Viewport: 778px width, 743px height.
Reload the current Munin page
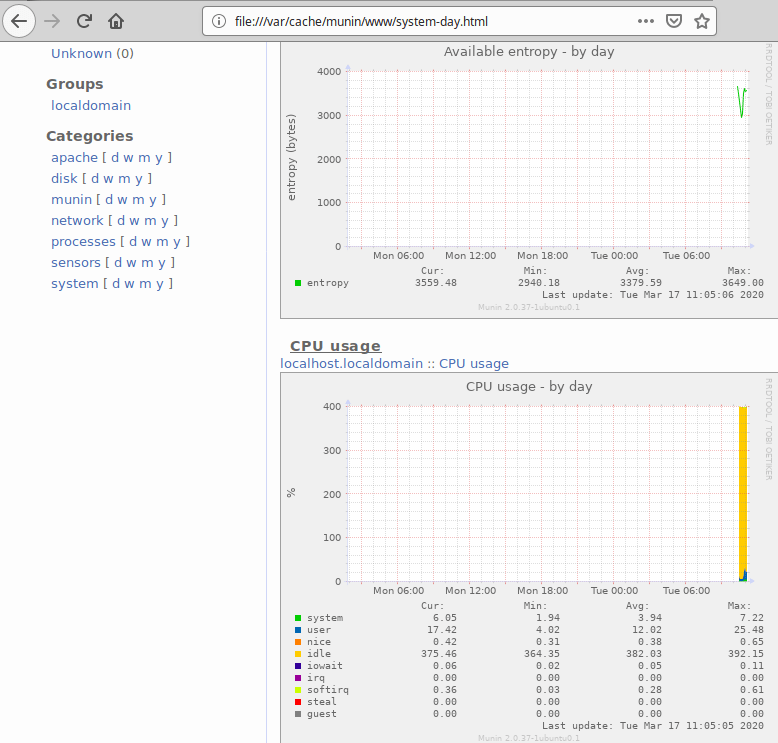(x=85, y=21)
